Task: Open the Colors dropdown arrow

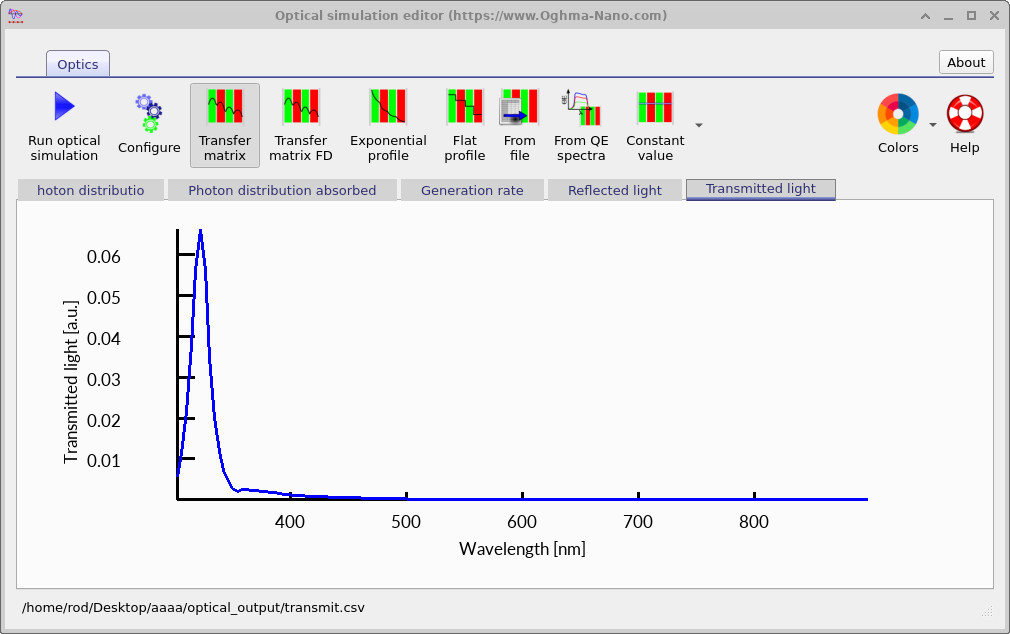Action: point(932,125)
